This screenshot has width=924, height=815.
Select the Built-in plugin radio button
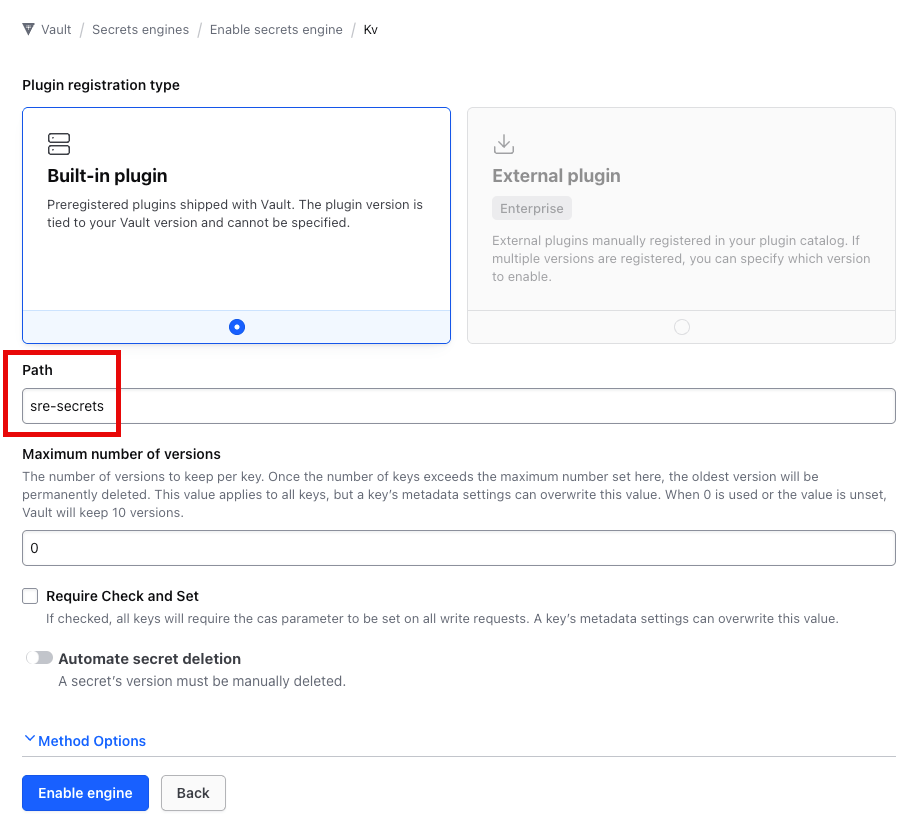(x=237, y=327)
